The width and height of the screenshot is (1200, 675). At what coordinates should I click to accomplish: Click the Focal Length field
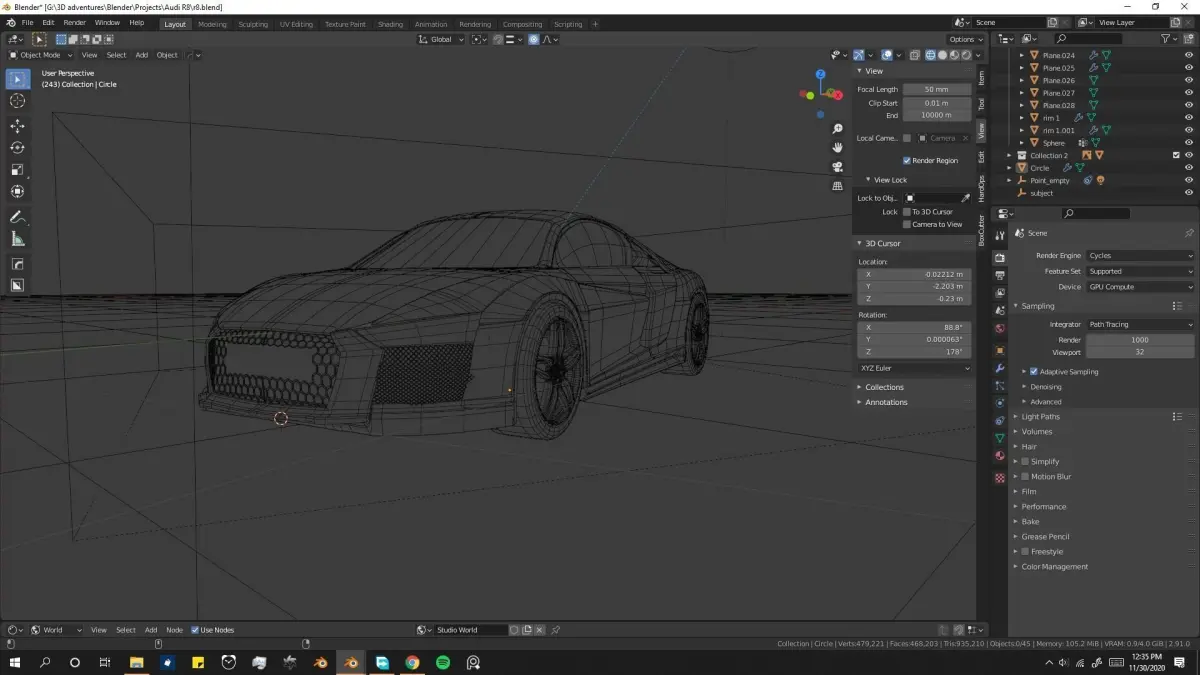pos(937,89)
